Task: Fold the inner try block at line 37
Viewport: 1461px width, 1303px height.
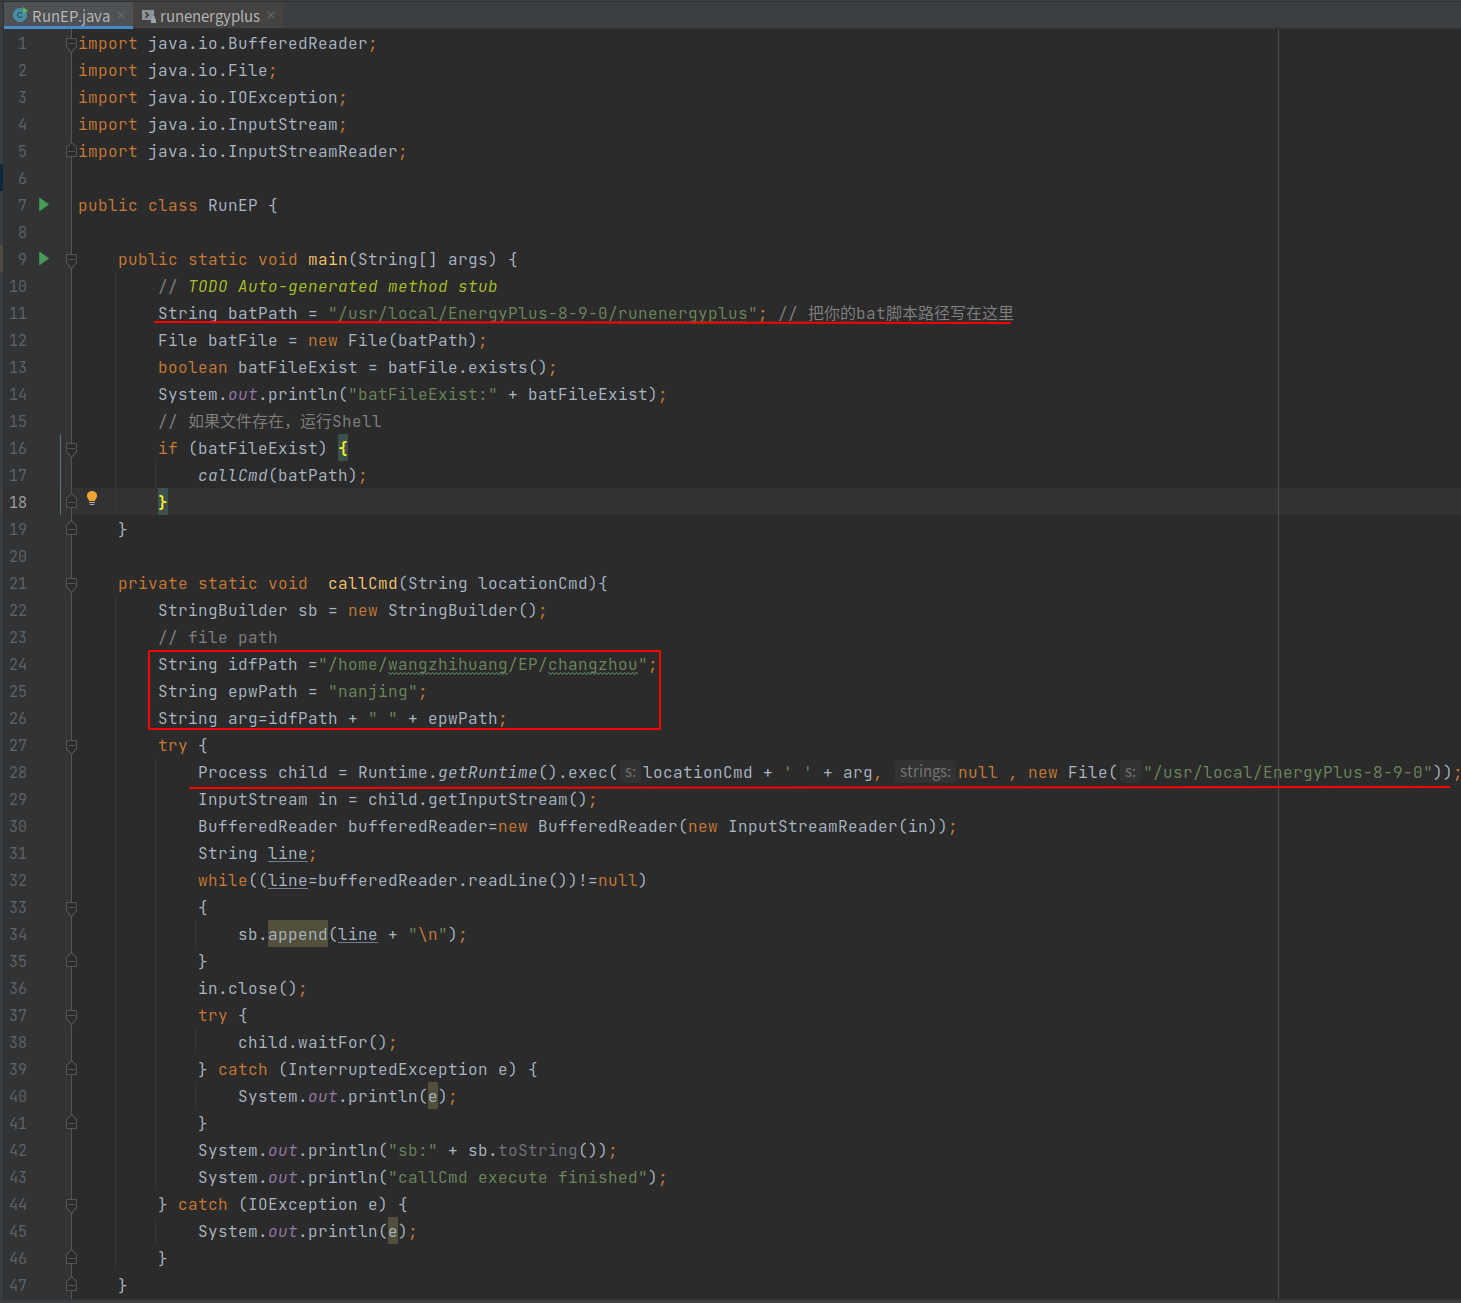Action: click(71, 1015)
